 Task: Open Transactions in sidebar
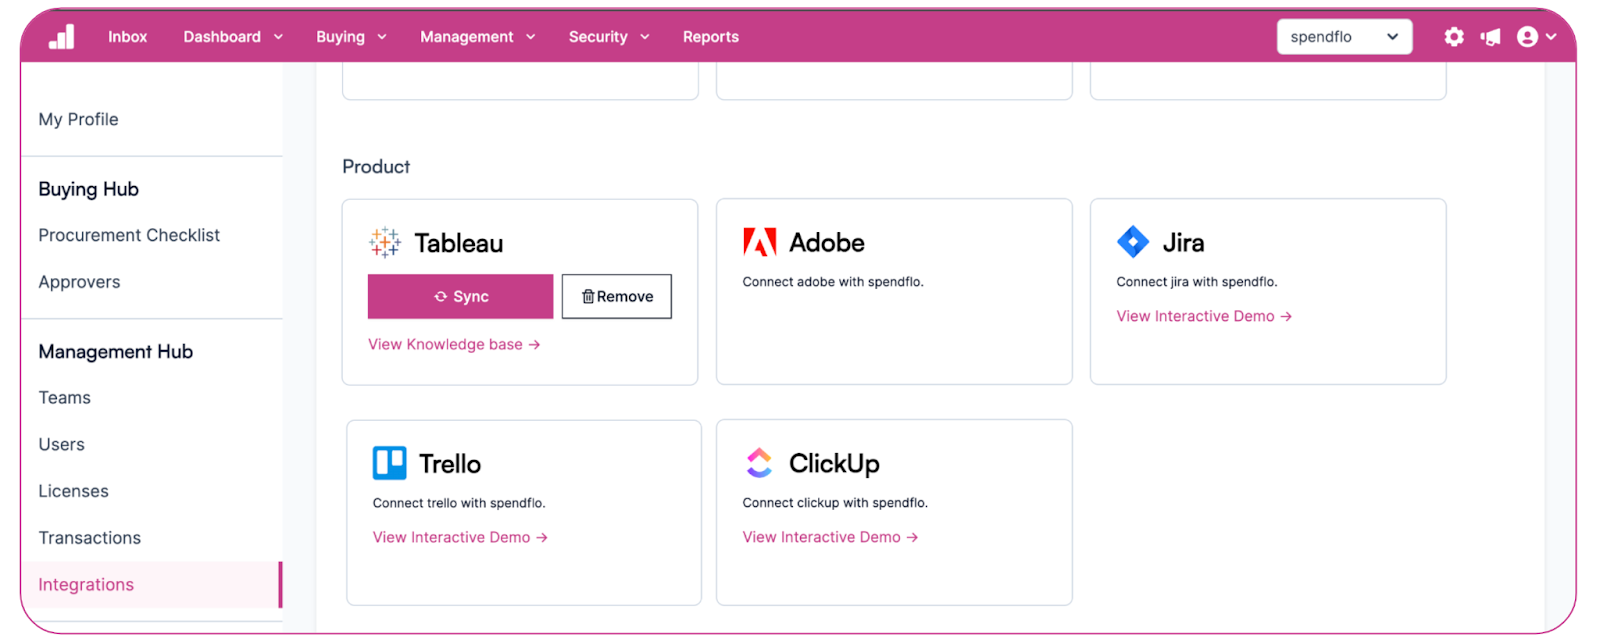(x=89, y=538)
